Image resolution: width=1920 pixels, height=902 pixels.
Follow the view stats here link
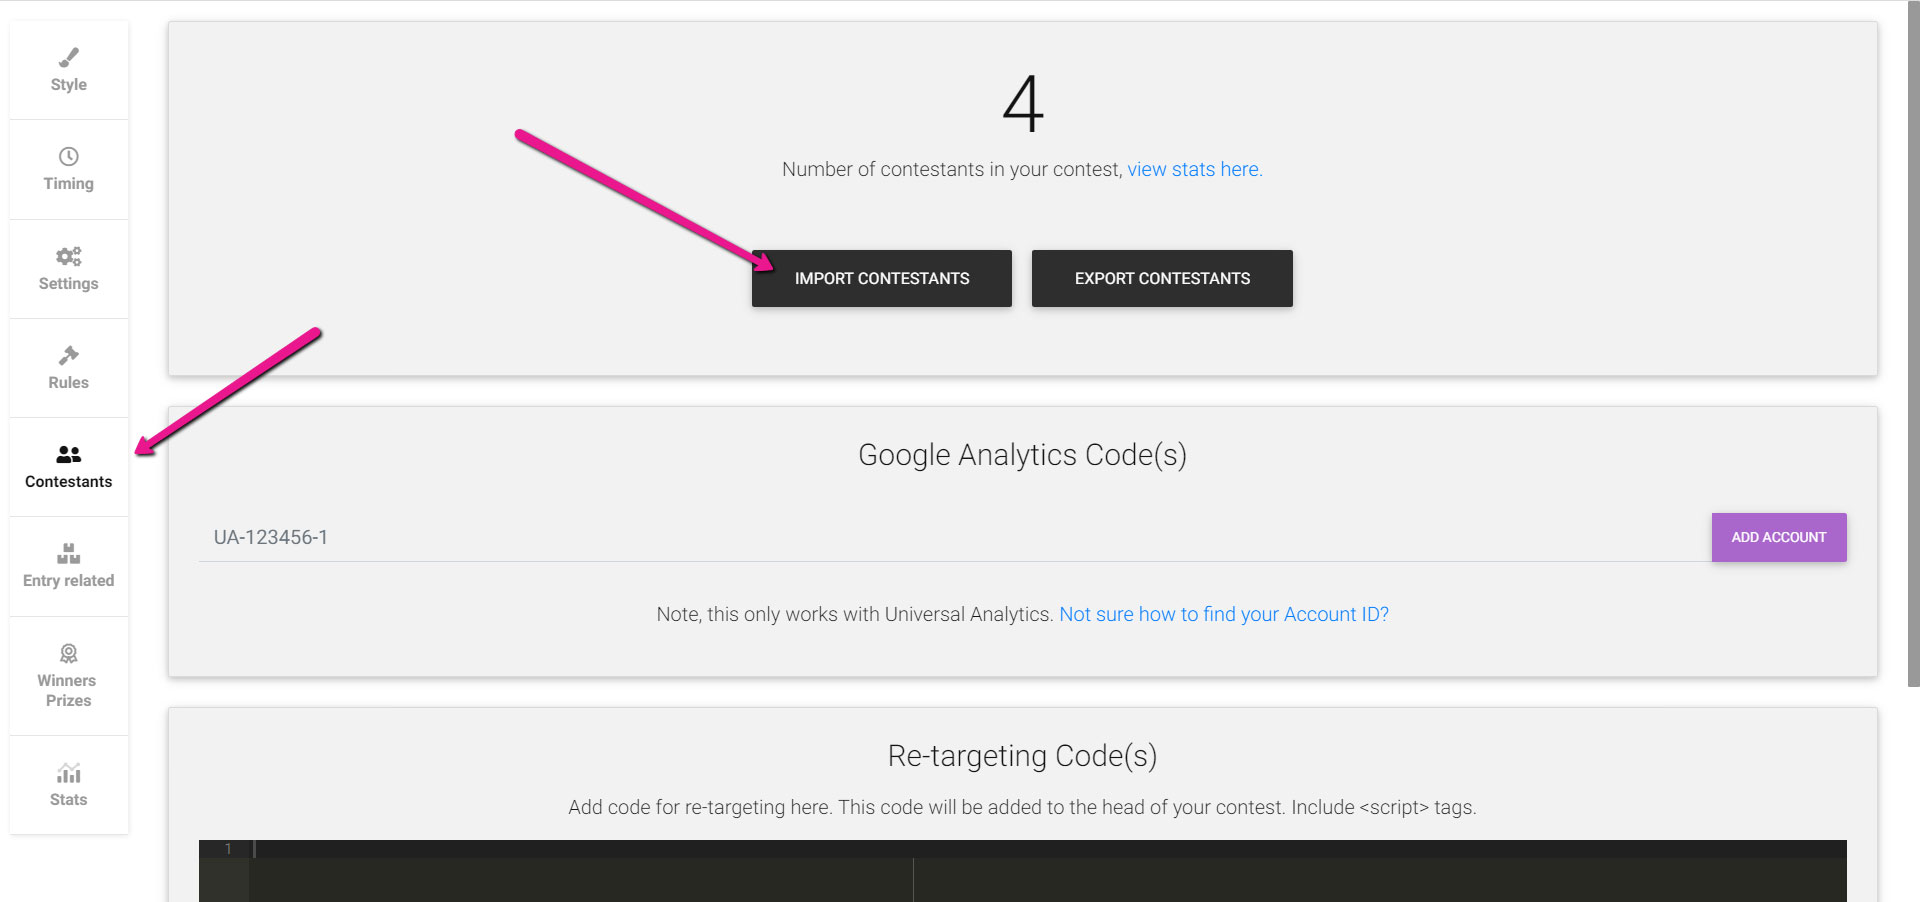pos(1195,169)
